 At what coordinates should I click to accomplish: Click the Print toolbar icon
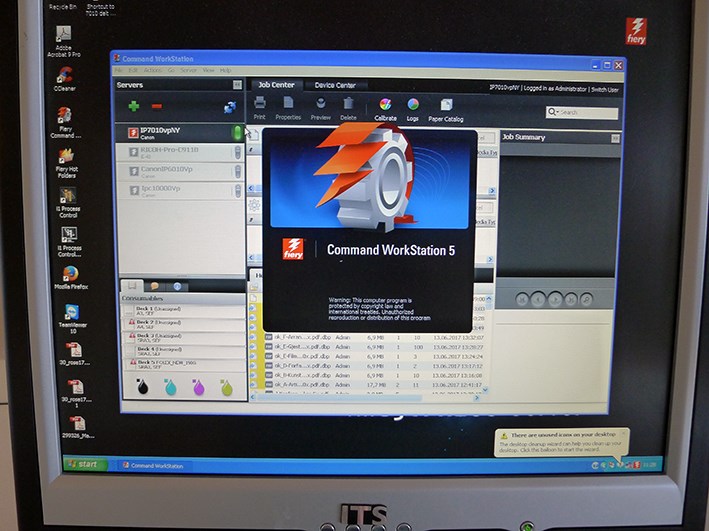point(260,108)
